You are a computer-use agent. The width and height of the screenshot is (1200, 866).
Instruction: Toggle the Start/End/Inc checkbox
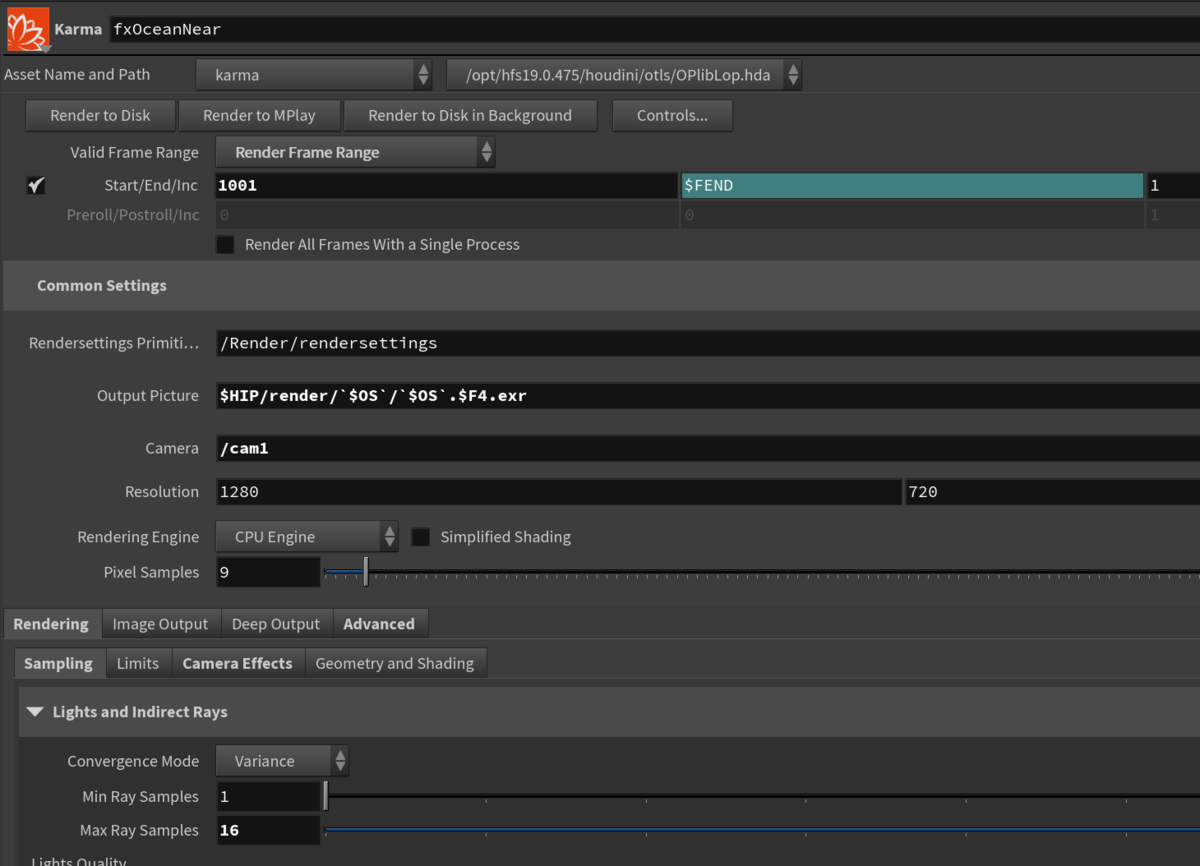pos(36,186)
